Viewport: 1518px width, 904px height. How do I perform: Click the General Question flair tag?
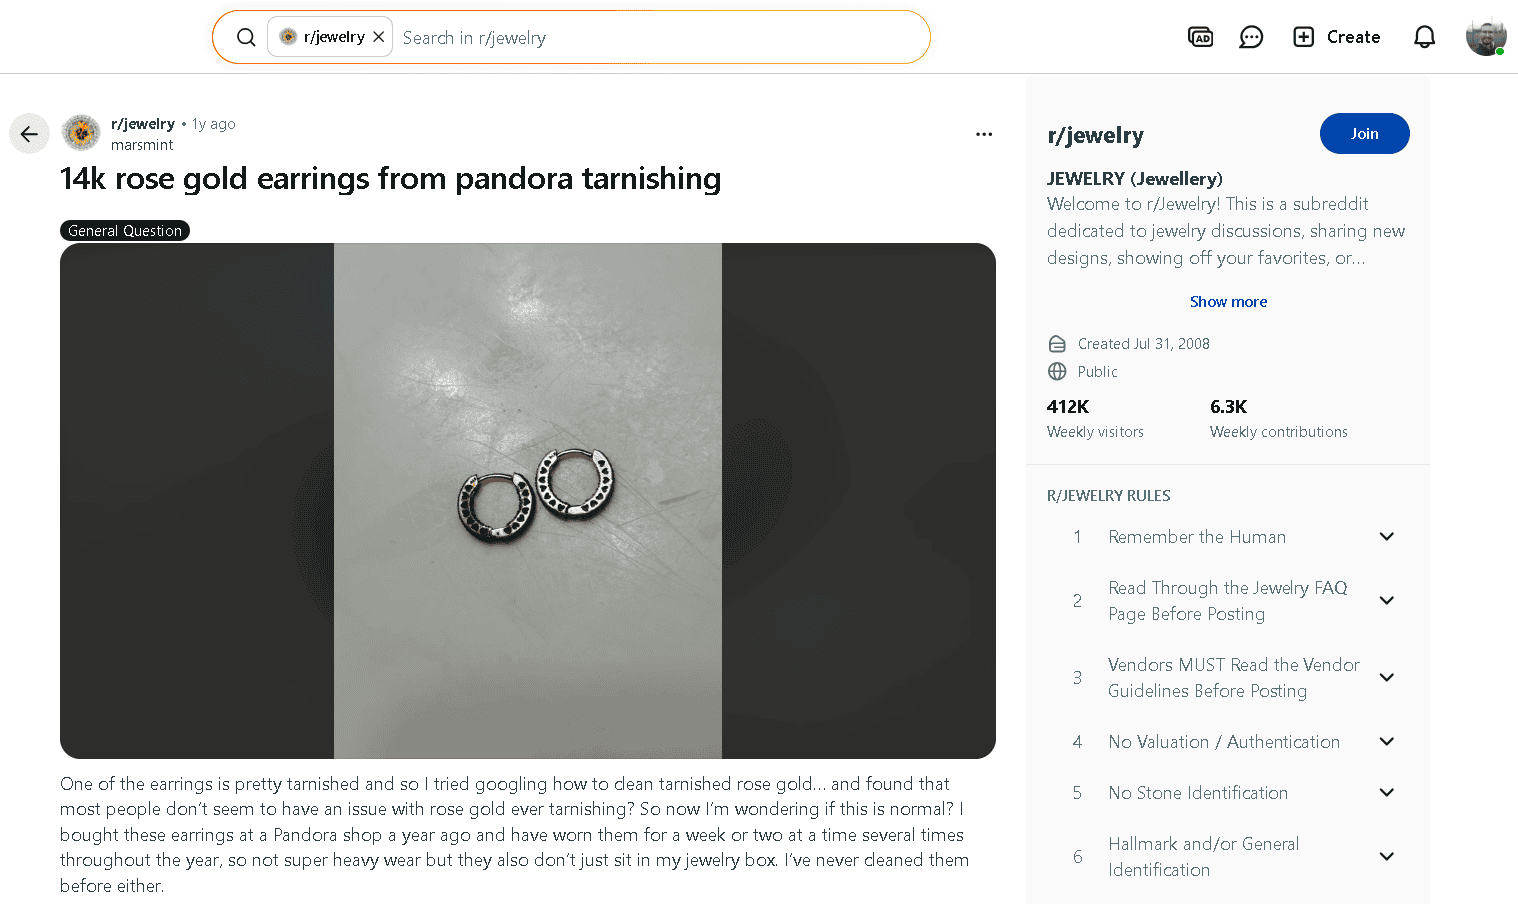[125, 231]
